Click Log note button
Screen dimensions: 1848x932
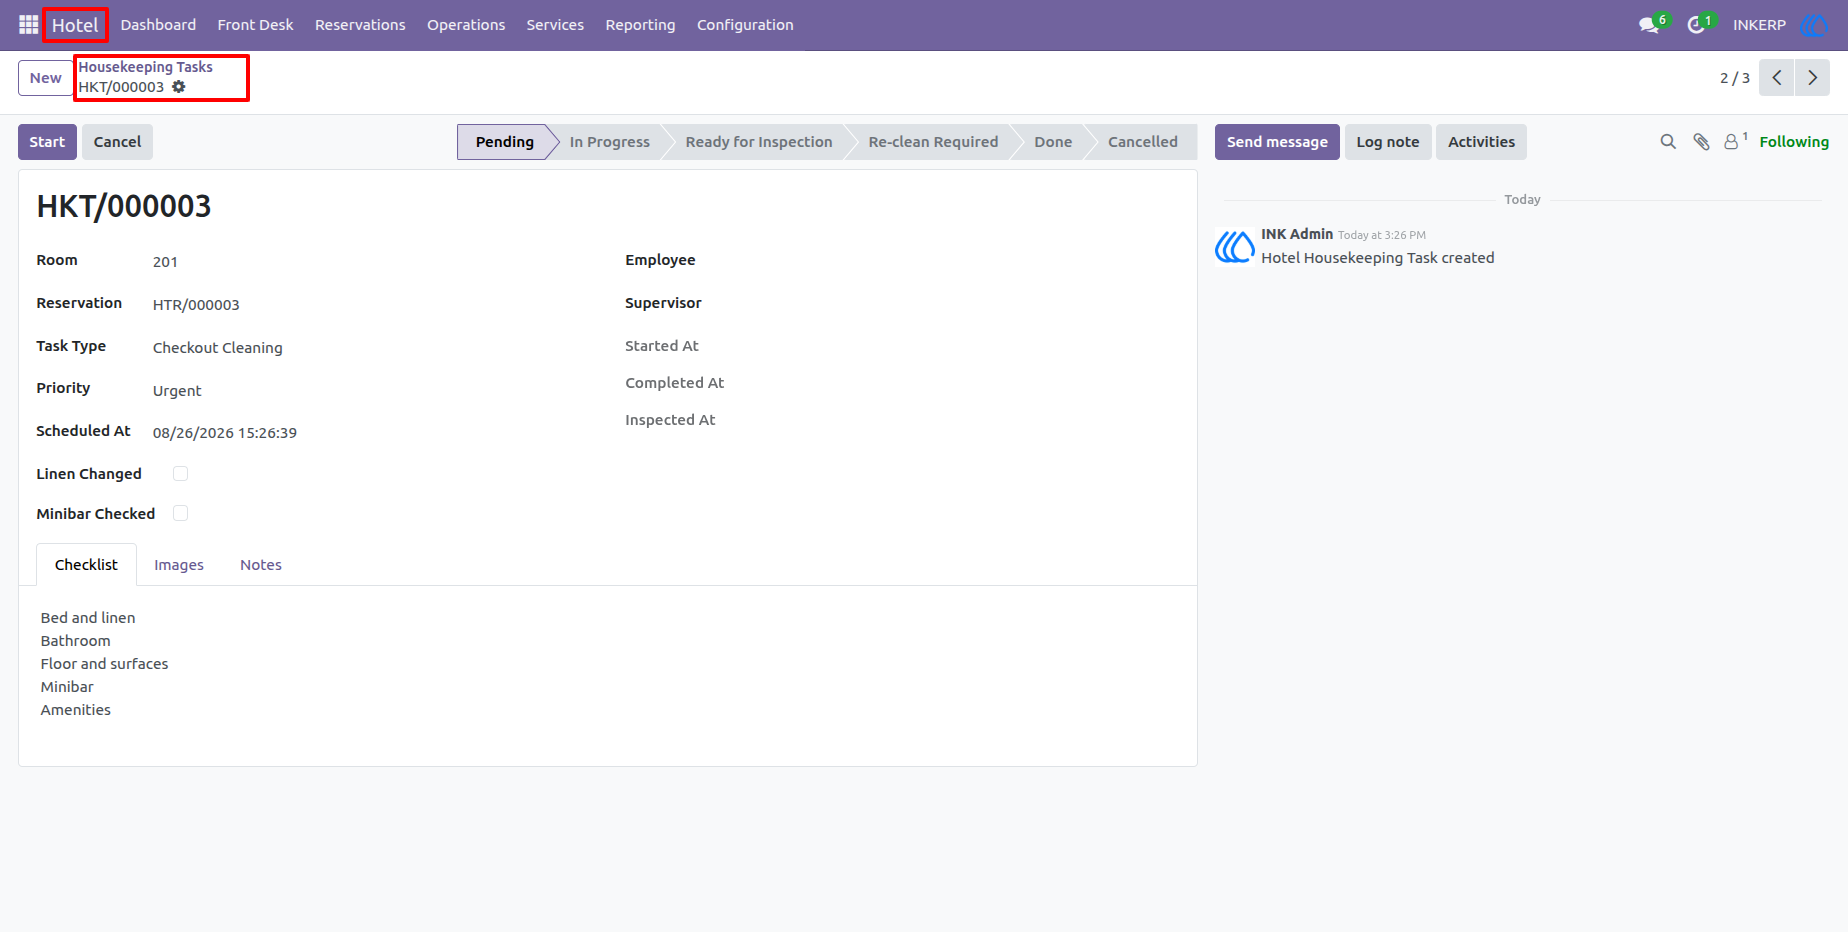click(x=1388, y=142)
